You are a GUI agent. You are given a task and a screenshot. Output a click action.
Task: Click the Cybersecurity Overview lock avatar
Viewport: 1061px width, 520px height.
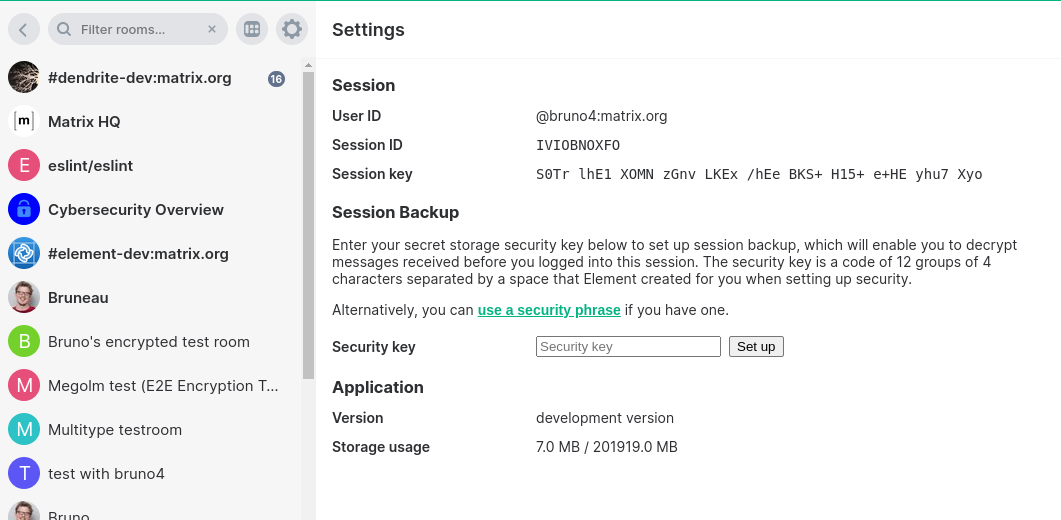[x=24, y=210]
